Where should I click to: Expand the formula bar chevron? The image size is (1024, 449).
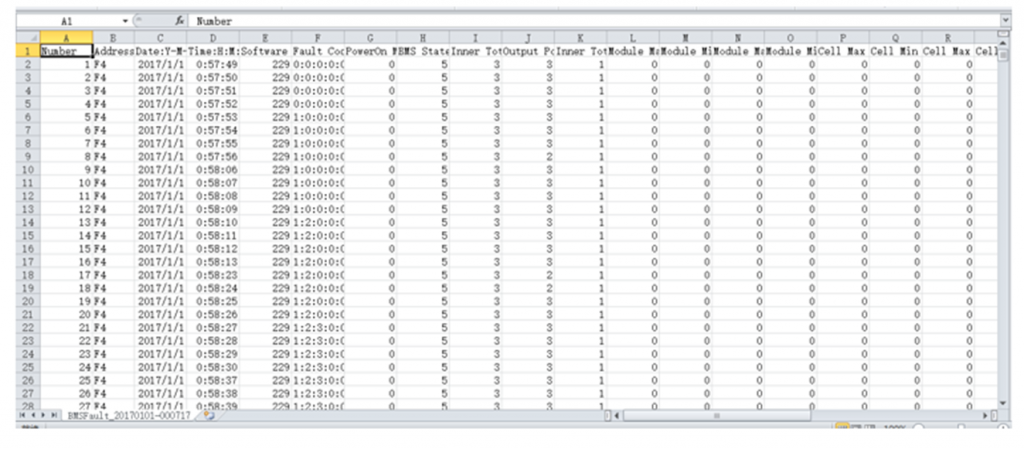(x=1004, y=22)
